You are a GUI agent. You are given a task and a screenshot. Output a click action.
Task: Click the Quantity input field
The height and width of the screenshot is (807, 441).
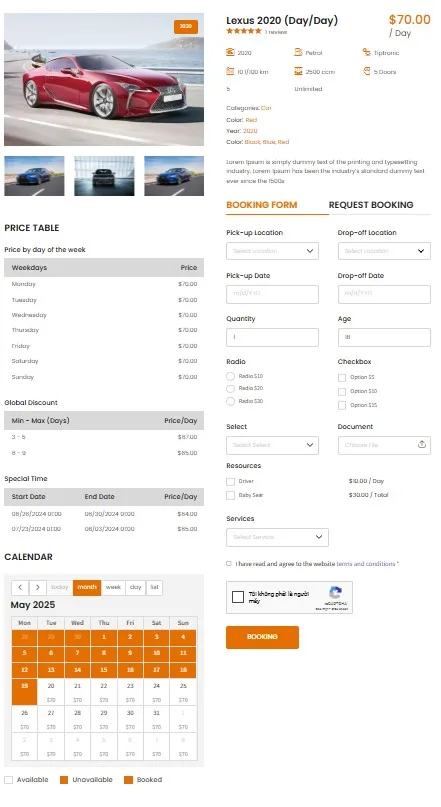272,338
